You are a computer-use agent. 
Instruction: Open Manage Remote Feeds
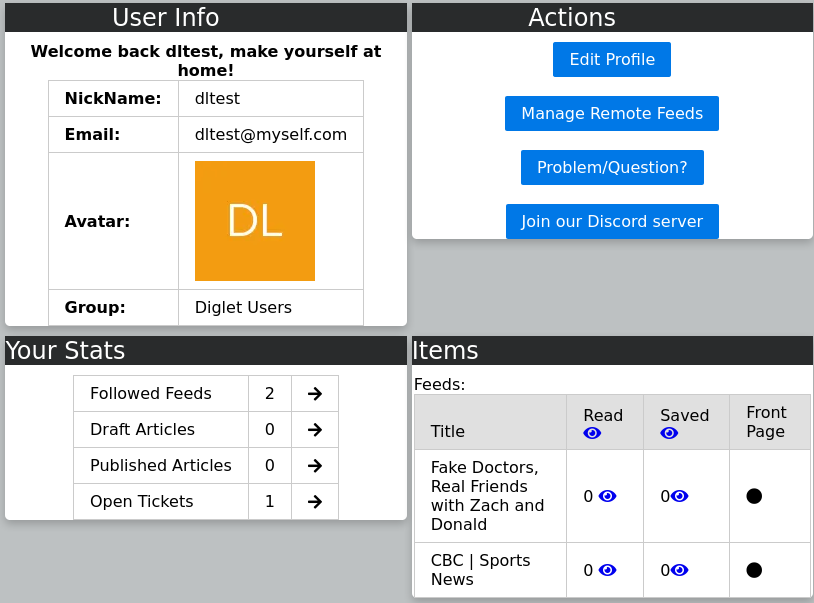click(x=611, y=114)
